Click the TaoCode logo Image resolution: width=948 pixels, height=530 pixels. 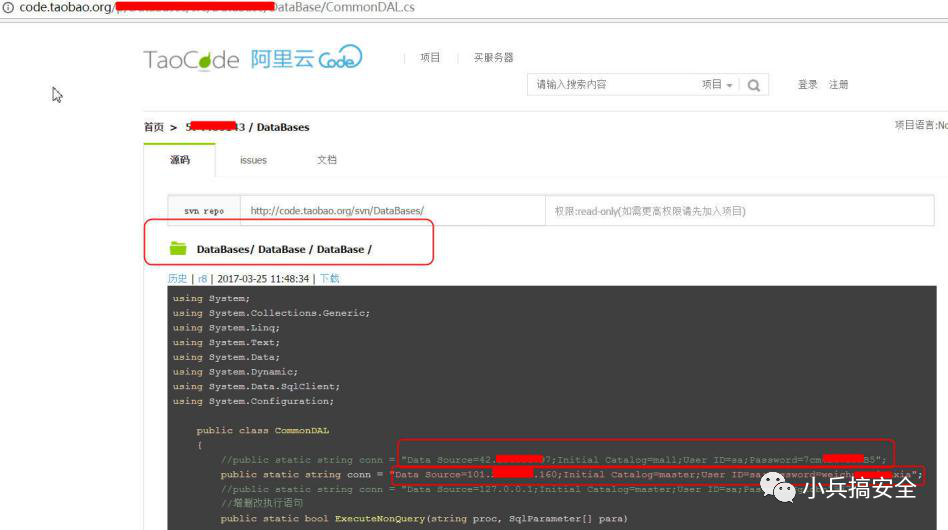(192, 59)
